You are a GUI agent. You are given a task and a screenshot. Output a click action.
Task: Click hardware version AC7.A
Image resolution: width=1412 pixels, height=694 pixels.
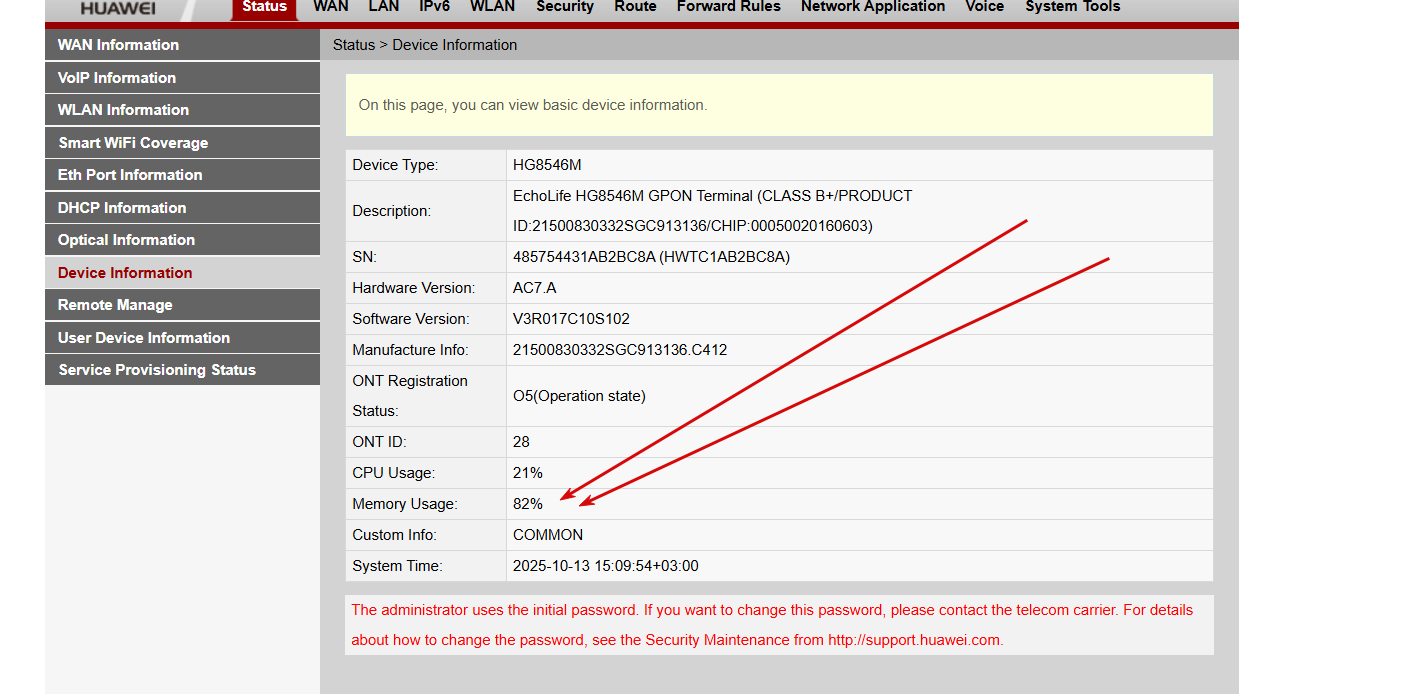[534, 288]
